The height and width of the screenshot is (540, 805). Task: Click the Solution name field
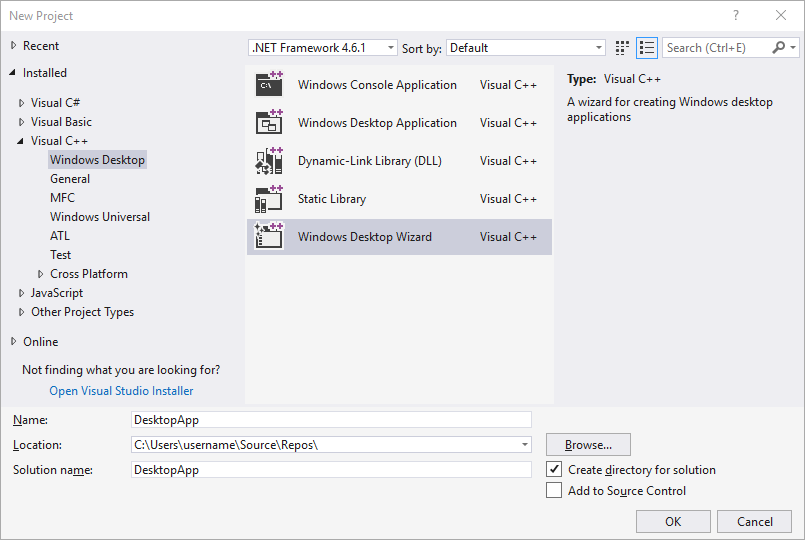[x=331, y=470]
